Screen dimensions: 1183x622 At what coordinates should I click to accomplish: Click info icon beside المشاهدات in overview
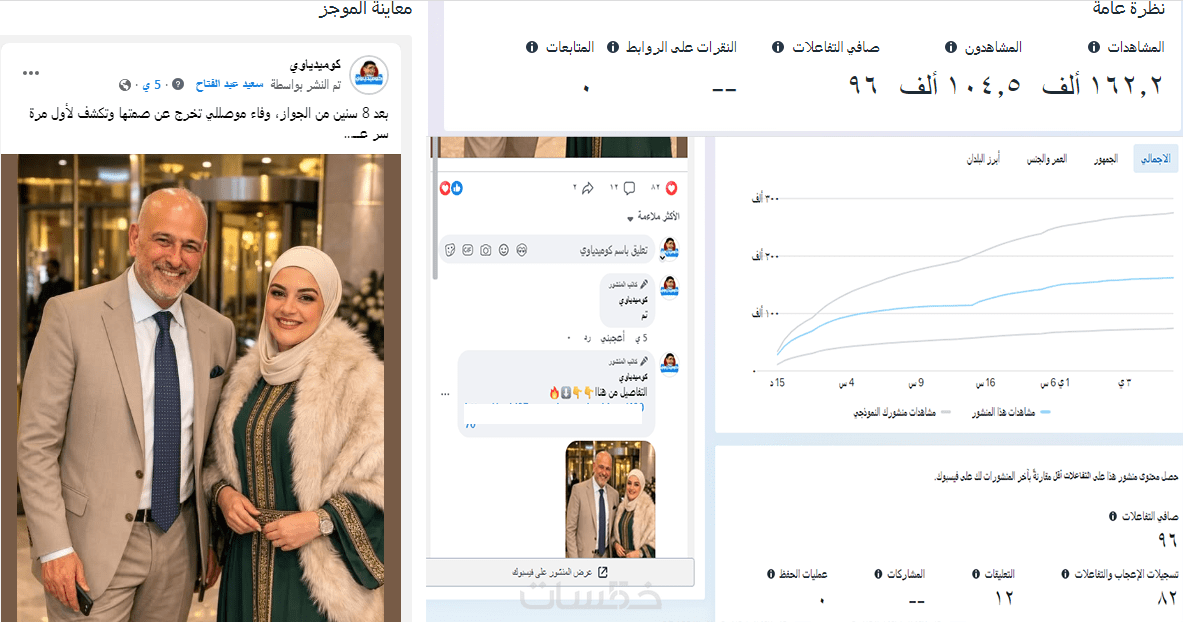[x=1093, y=47]
